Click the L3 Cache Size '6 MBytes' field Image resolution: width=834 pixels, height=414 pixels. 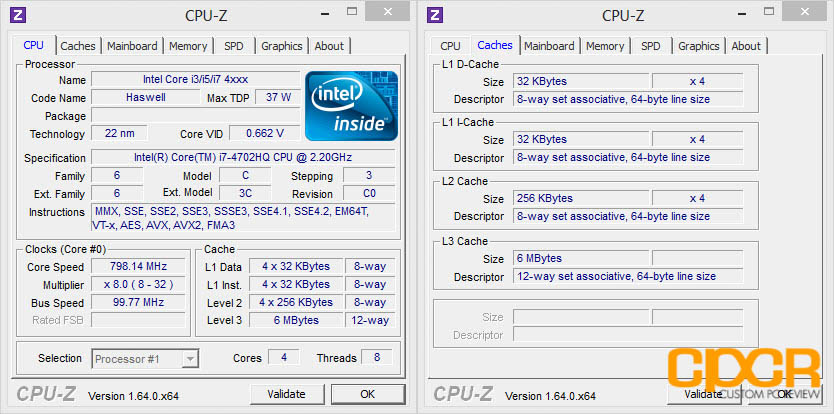(581, 258)
